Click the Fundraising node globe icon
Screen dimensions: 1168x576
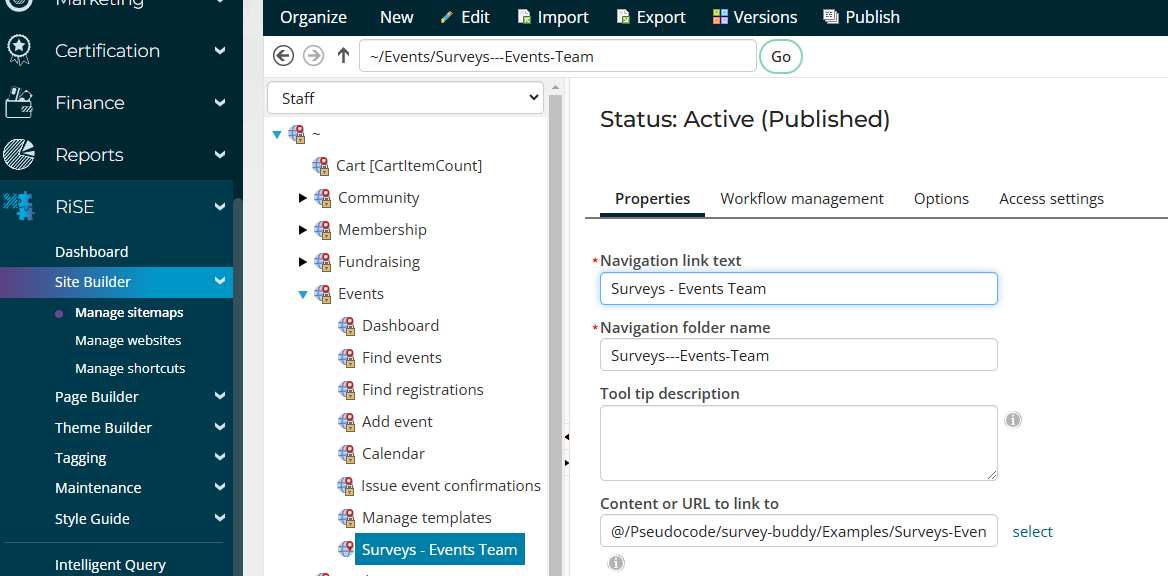coord(323,262)
